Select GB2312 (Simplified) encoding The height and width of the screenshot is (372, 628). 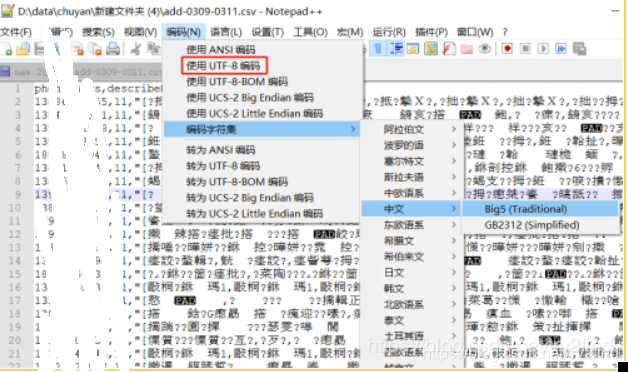click(x=540, y=225)
